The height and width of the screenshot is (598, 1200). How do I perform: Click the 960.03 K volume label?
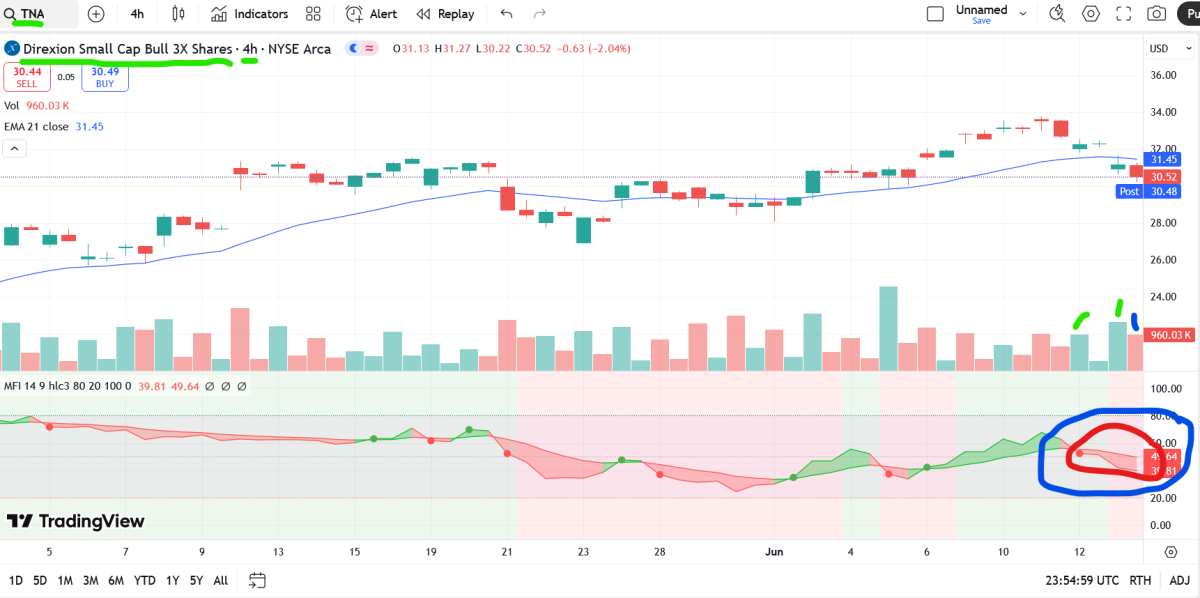pos(1169,336)
